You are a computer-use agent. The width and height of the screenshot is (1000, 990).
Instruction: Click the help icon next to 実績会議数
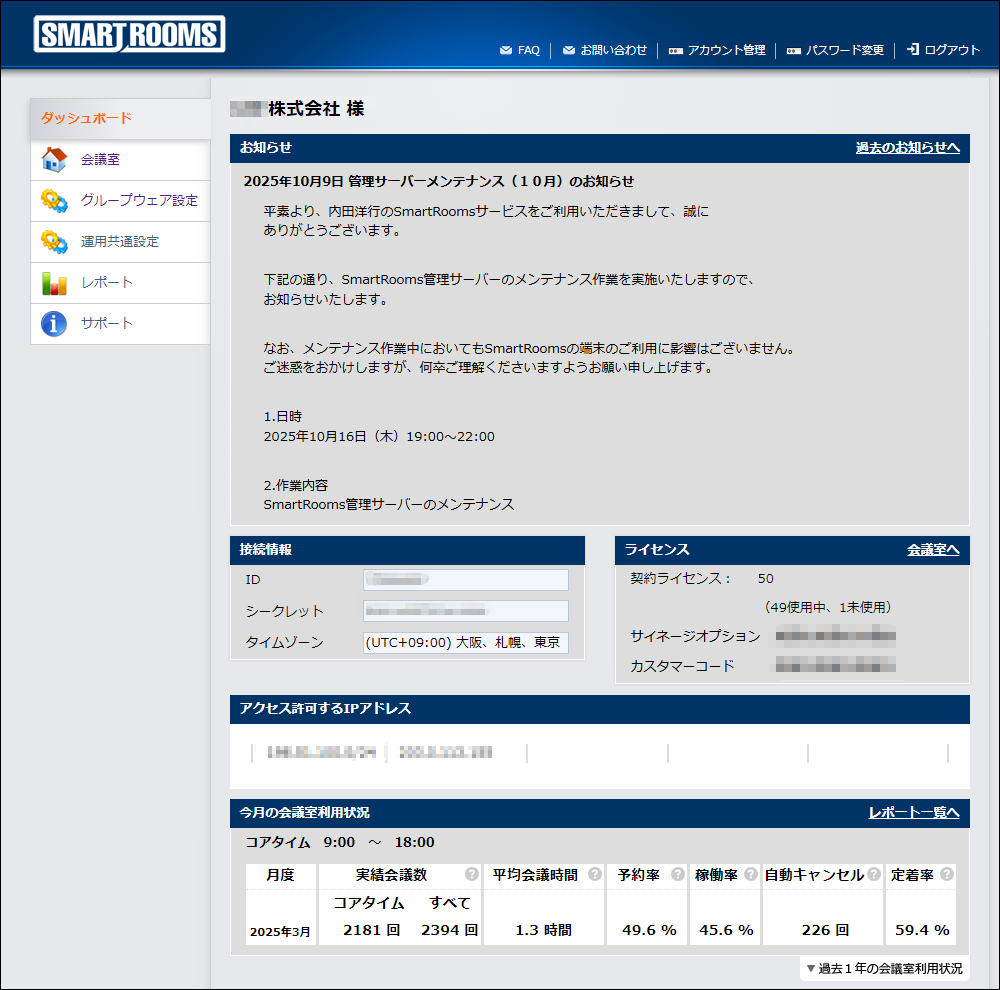point(472,875)
